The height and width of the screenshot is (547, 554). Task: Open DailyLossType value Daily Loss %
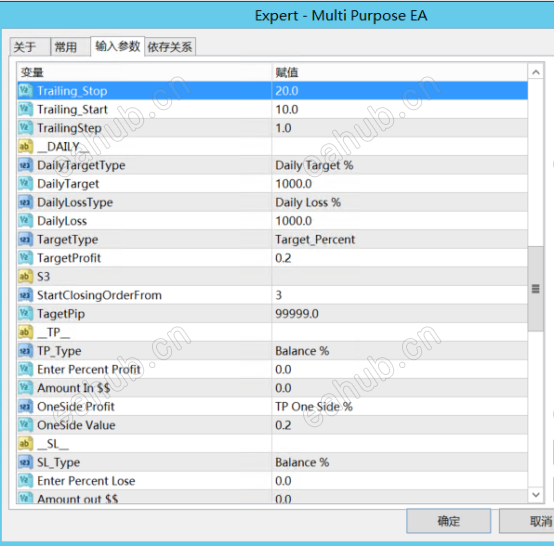pyautogui.click(x=400, y=202)
